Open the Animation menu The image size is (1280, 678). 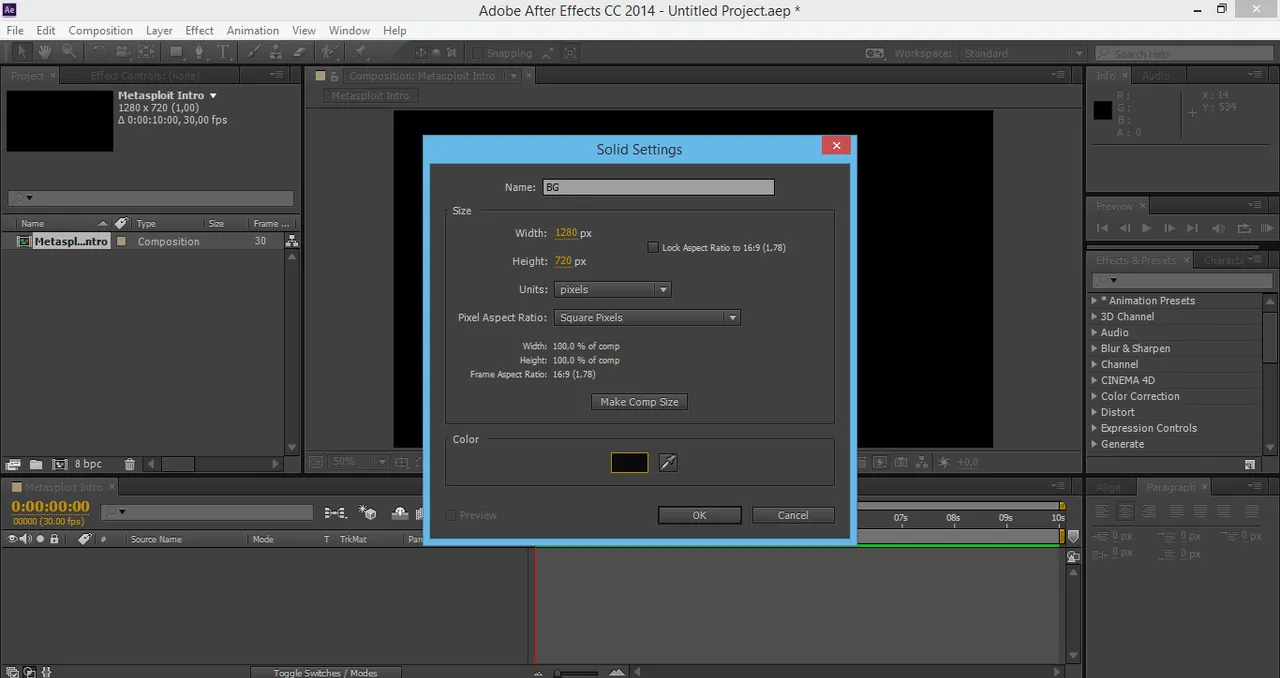pyautogui.click(x=253, y=30)
